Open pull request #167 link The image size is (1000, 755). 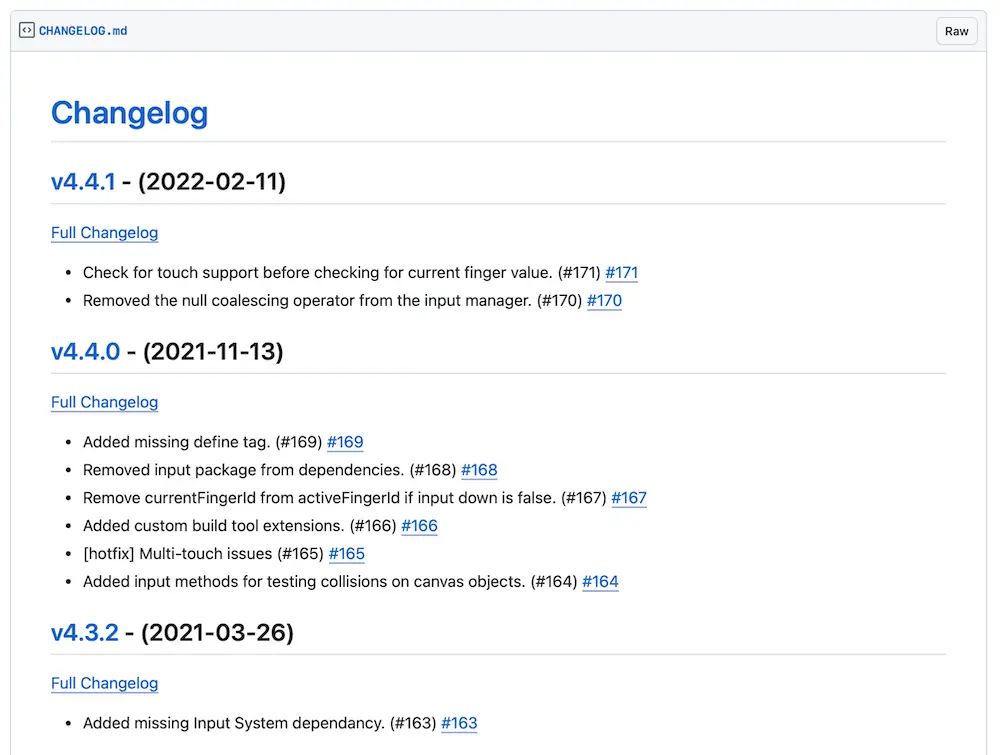click(629, 498)
